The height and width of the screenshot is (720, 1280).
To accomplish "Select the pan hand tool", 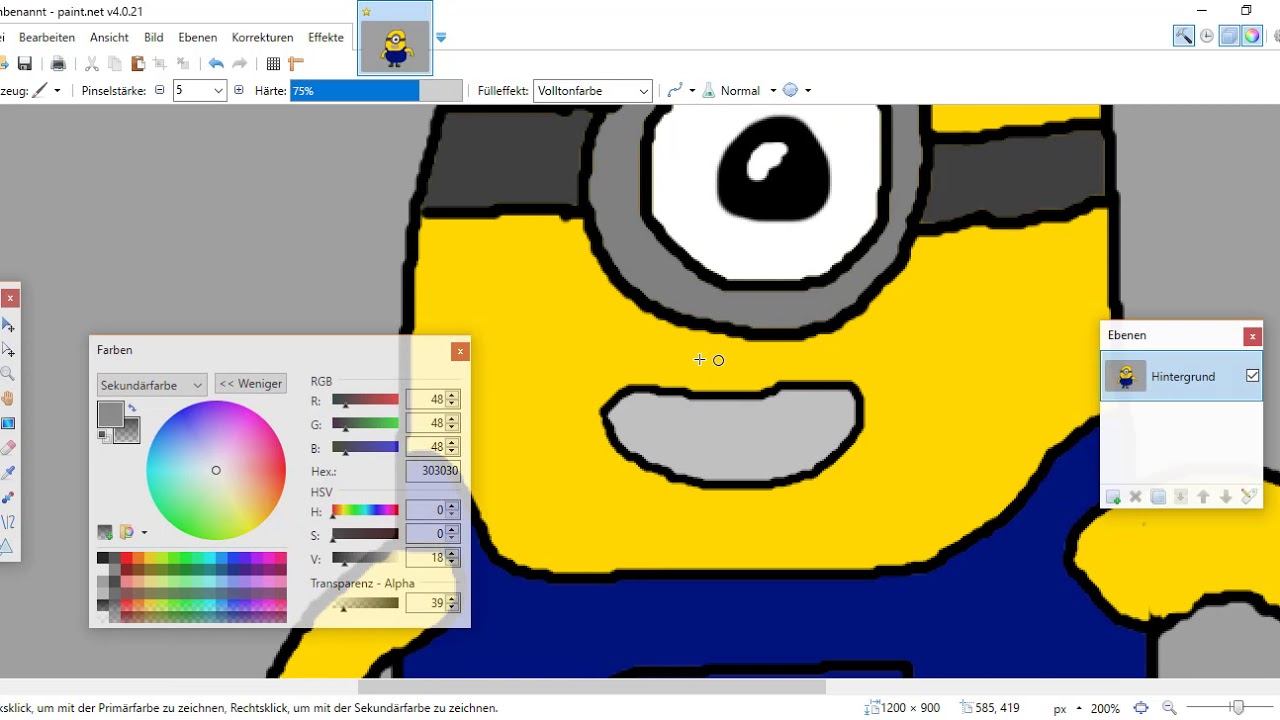I will tap(8, 398).
